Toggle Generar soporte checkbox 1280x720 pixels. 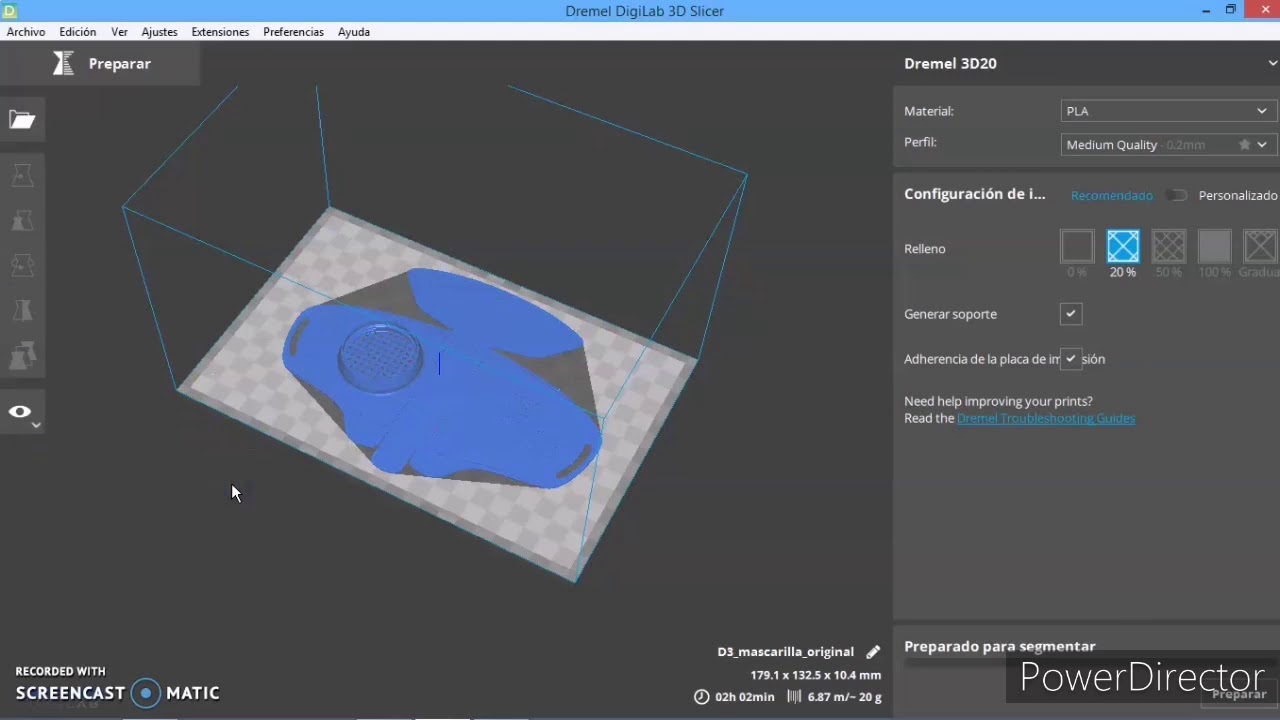coord(1071,314)
